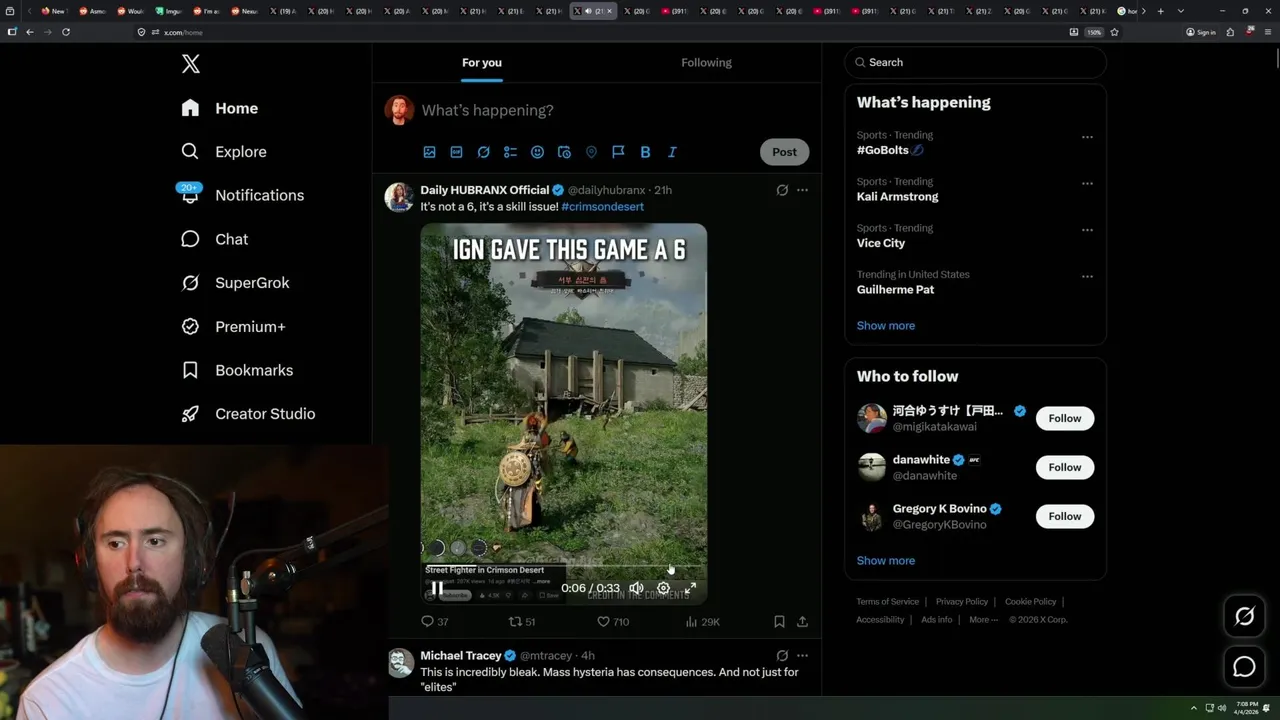Open options for Kali Armstrong trend
The image size is (1280, 720).
[x=1087, y=184]
